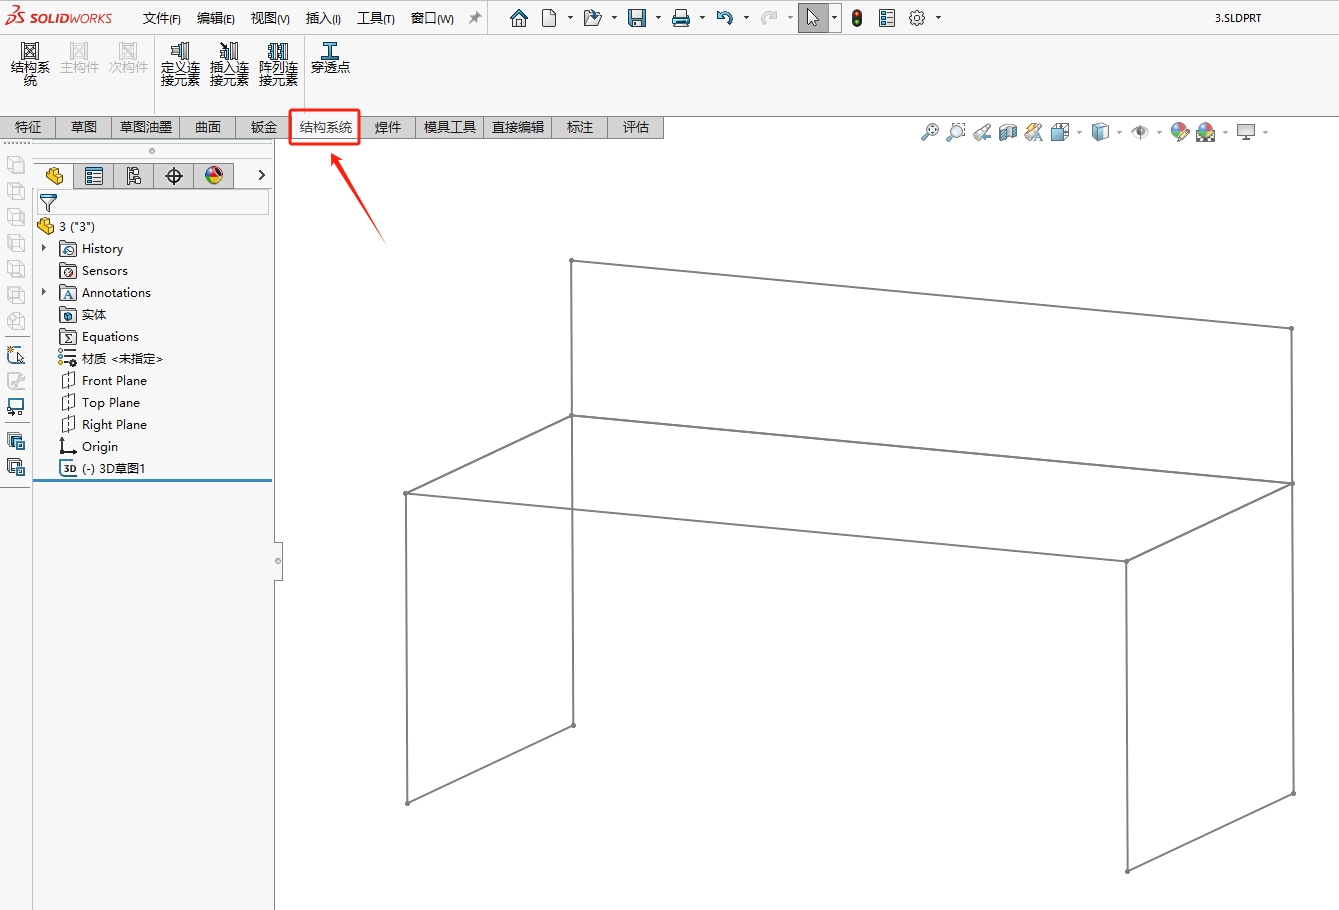Open the Options gear dropdown arrow
The image size is (1339, 910).
[x=938, y=18]
